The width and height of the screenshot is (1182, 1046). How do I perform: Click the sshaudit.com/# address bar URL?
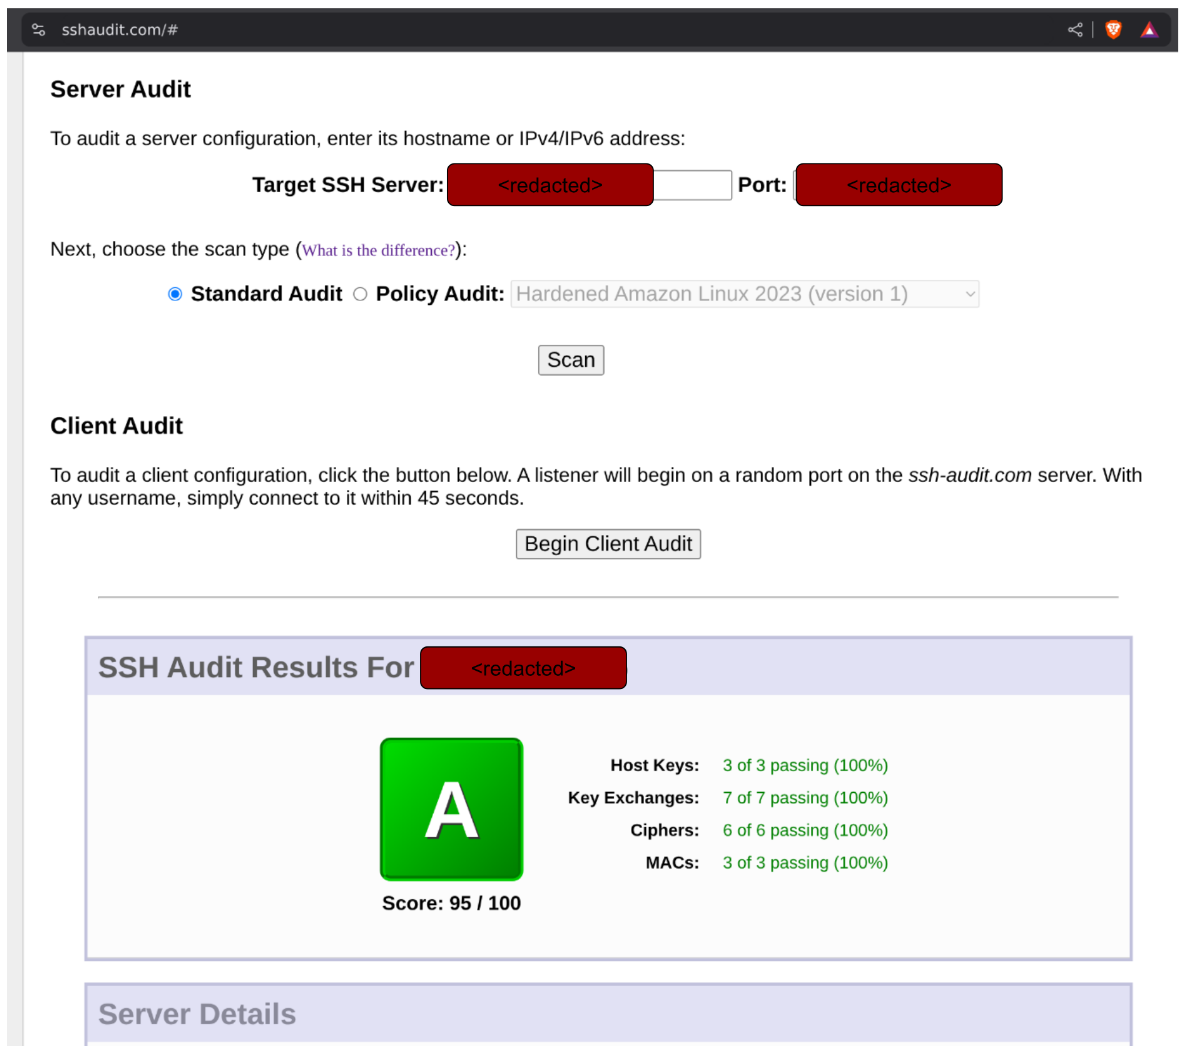120,30
